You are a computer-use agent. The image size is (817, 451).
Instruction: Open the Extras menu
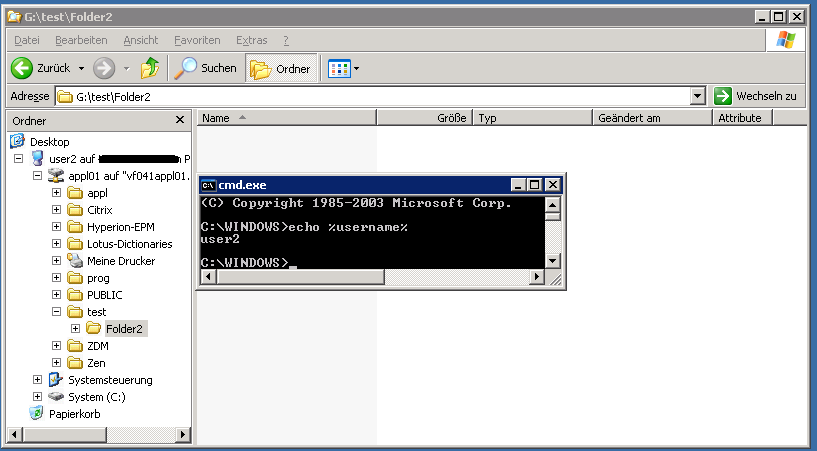252,40
